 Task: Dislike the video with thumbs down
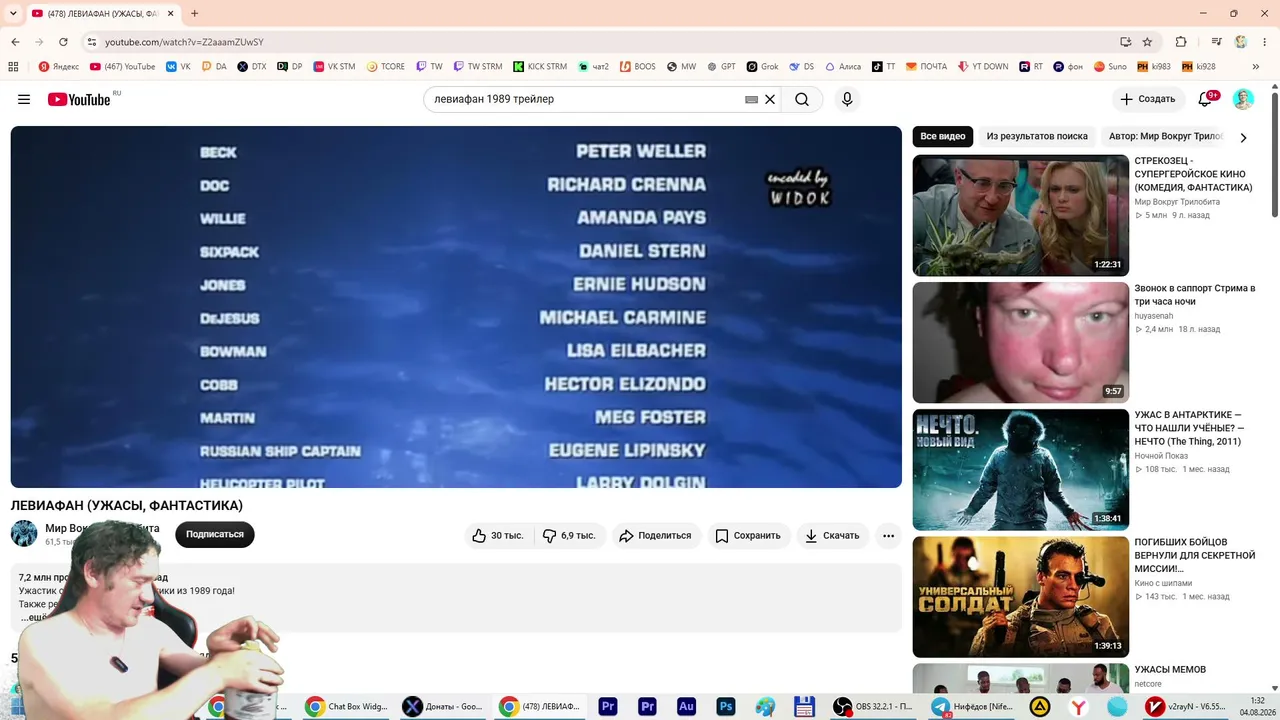pyautogui.click(x=569, y=535)
